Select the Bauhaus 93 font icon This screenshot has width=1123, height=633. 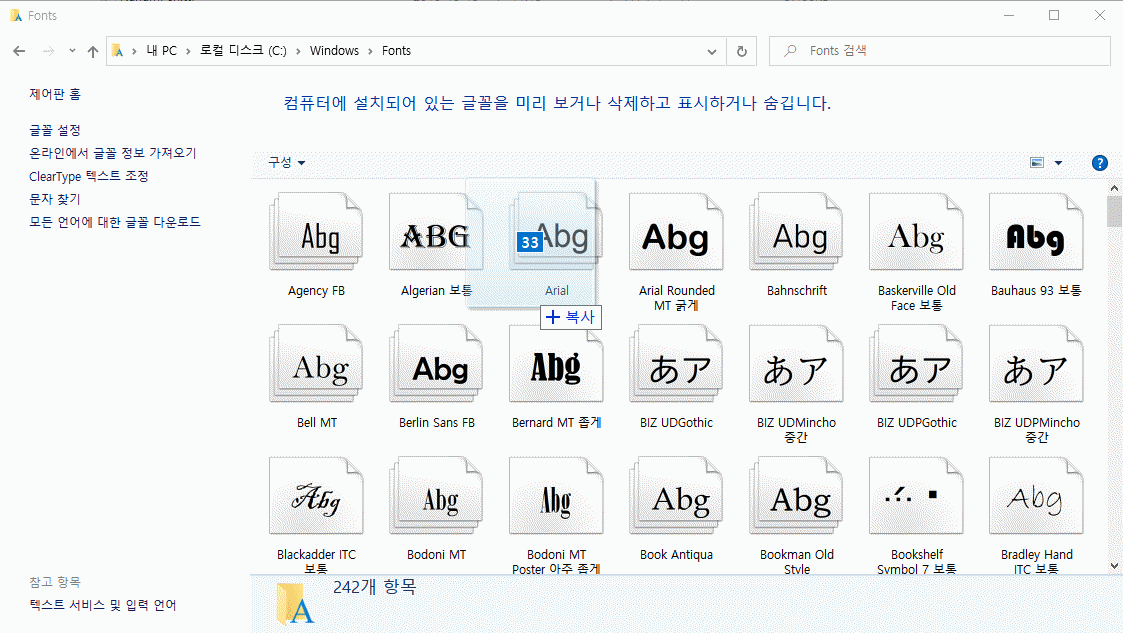(x=1036, y=232)
